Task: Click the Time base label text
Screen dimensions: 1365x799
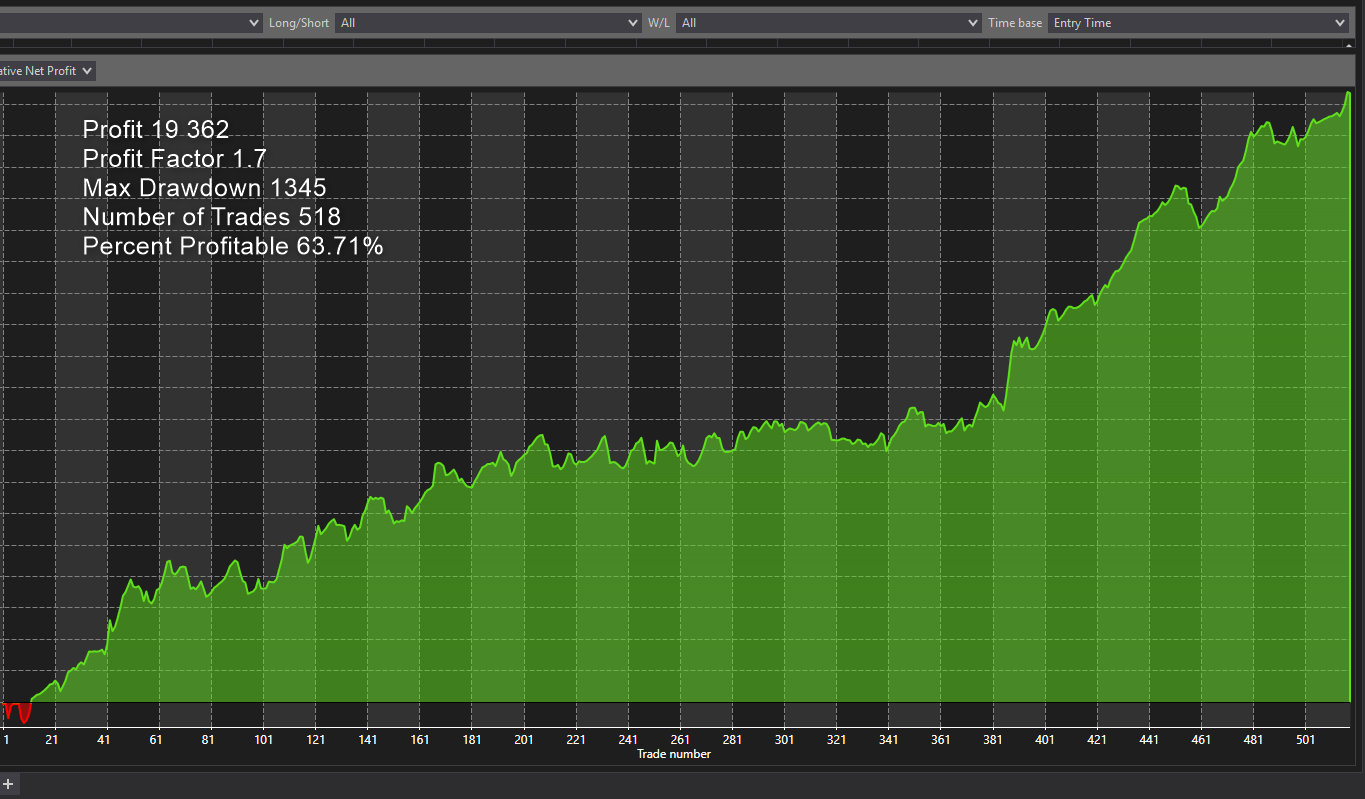Action: (x=1014, y=23)
